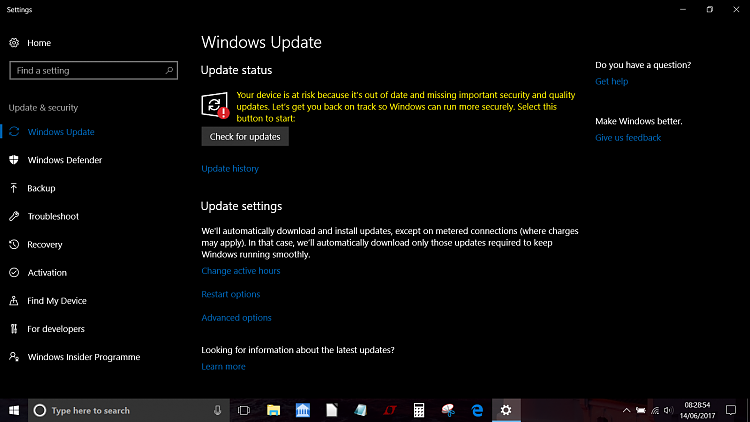Click the Wi-Fi network tray icon
Screen dimensions: 750x422
click(x=655, y=411)
